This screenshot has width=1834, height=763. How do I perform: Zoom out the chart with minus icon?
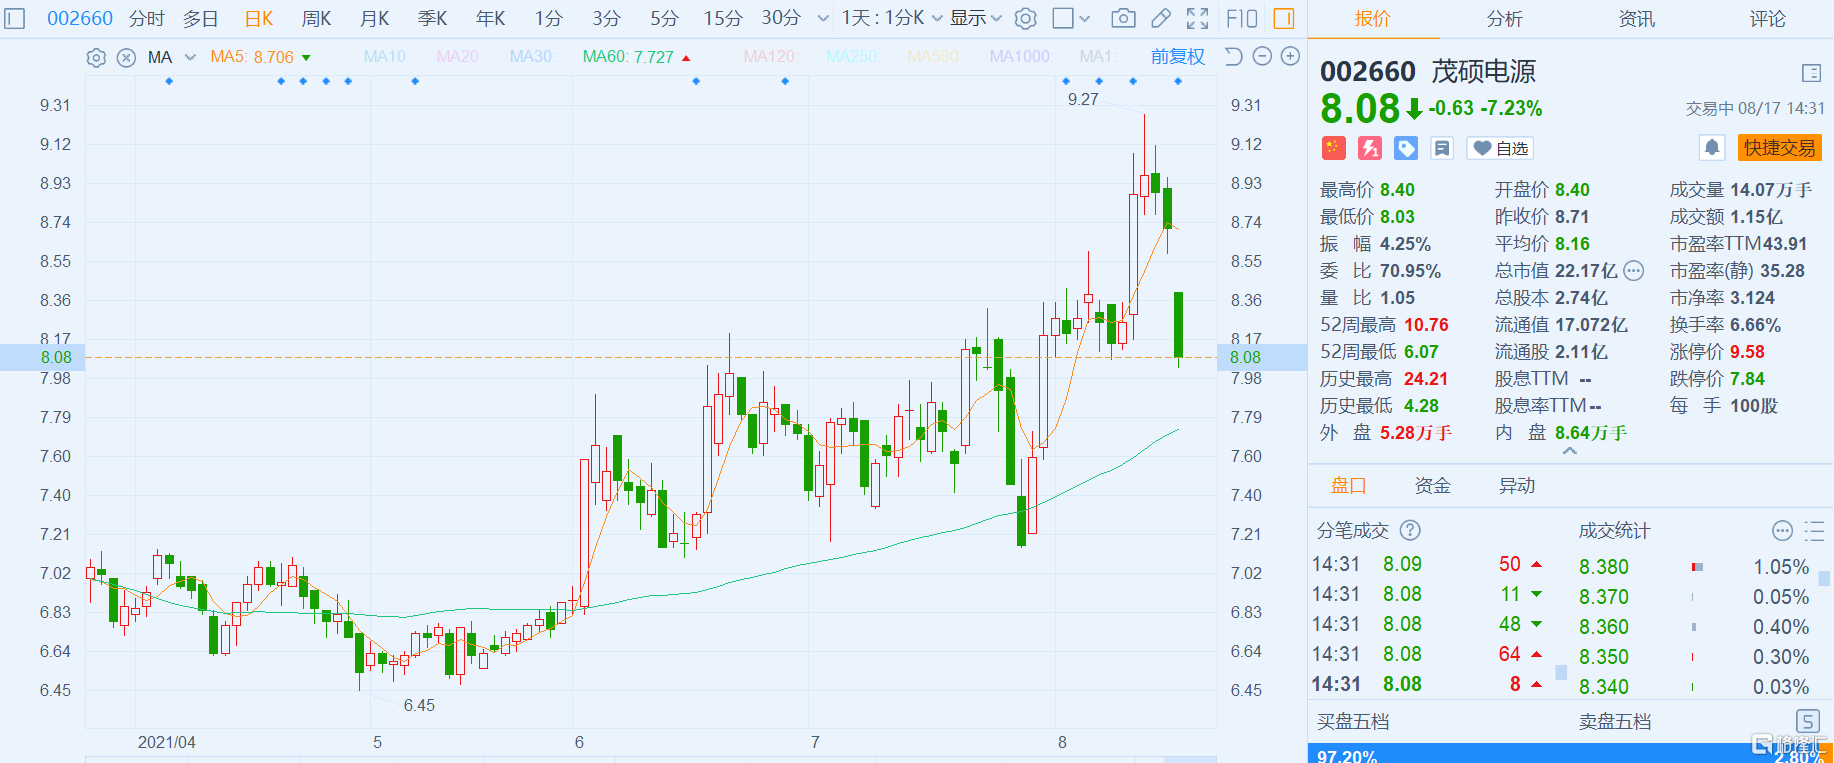[x=1262, y=57]
